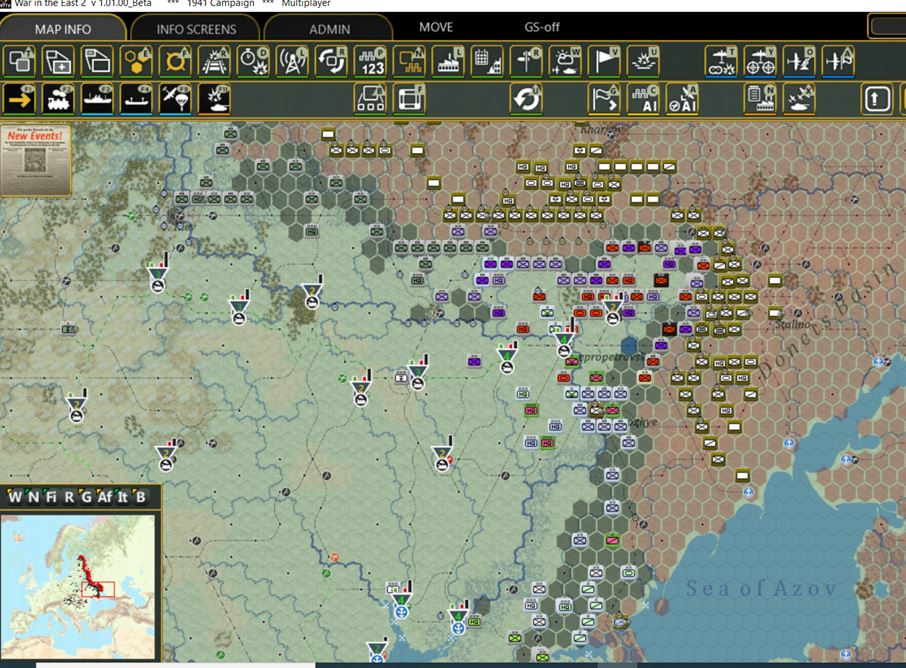Open the ADMIN tab
This screenshot has height=668, width=906.
tap(329, 28)
